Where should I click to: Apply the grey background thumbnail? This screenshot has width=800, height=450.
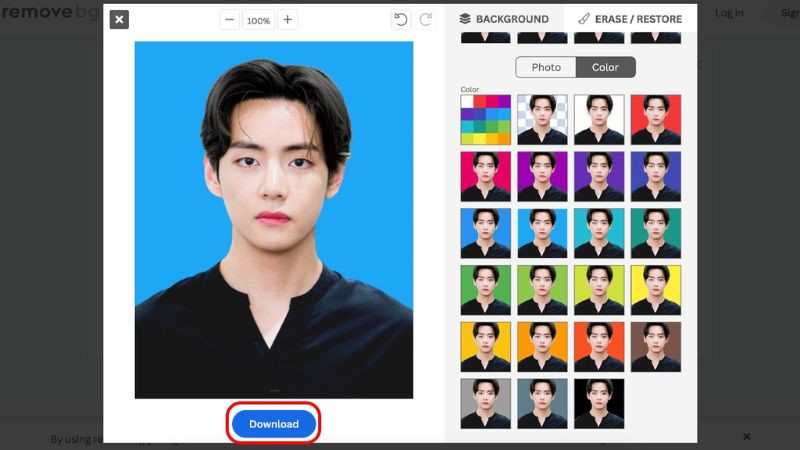(x=486, y=404)
